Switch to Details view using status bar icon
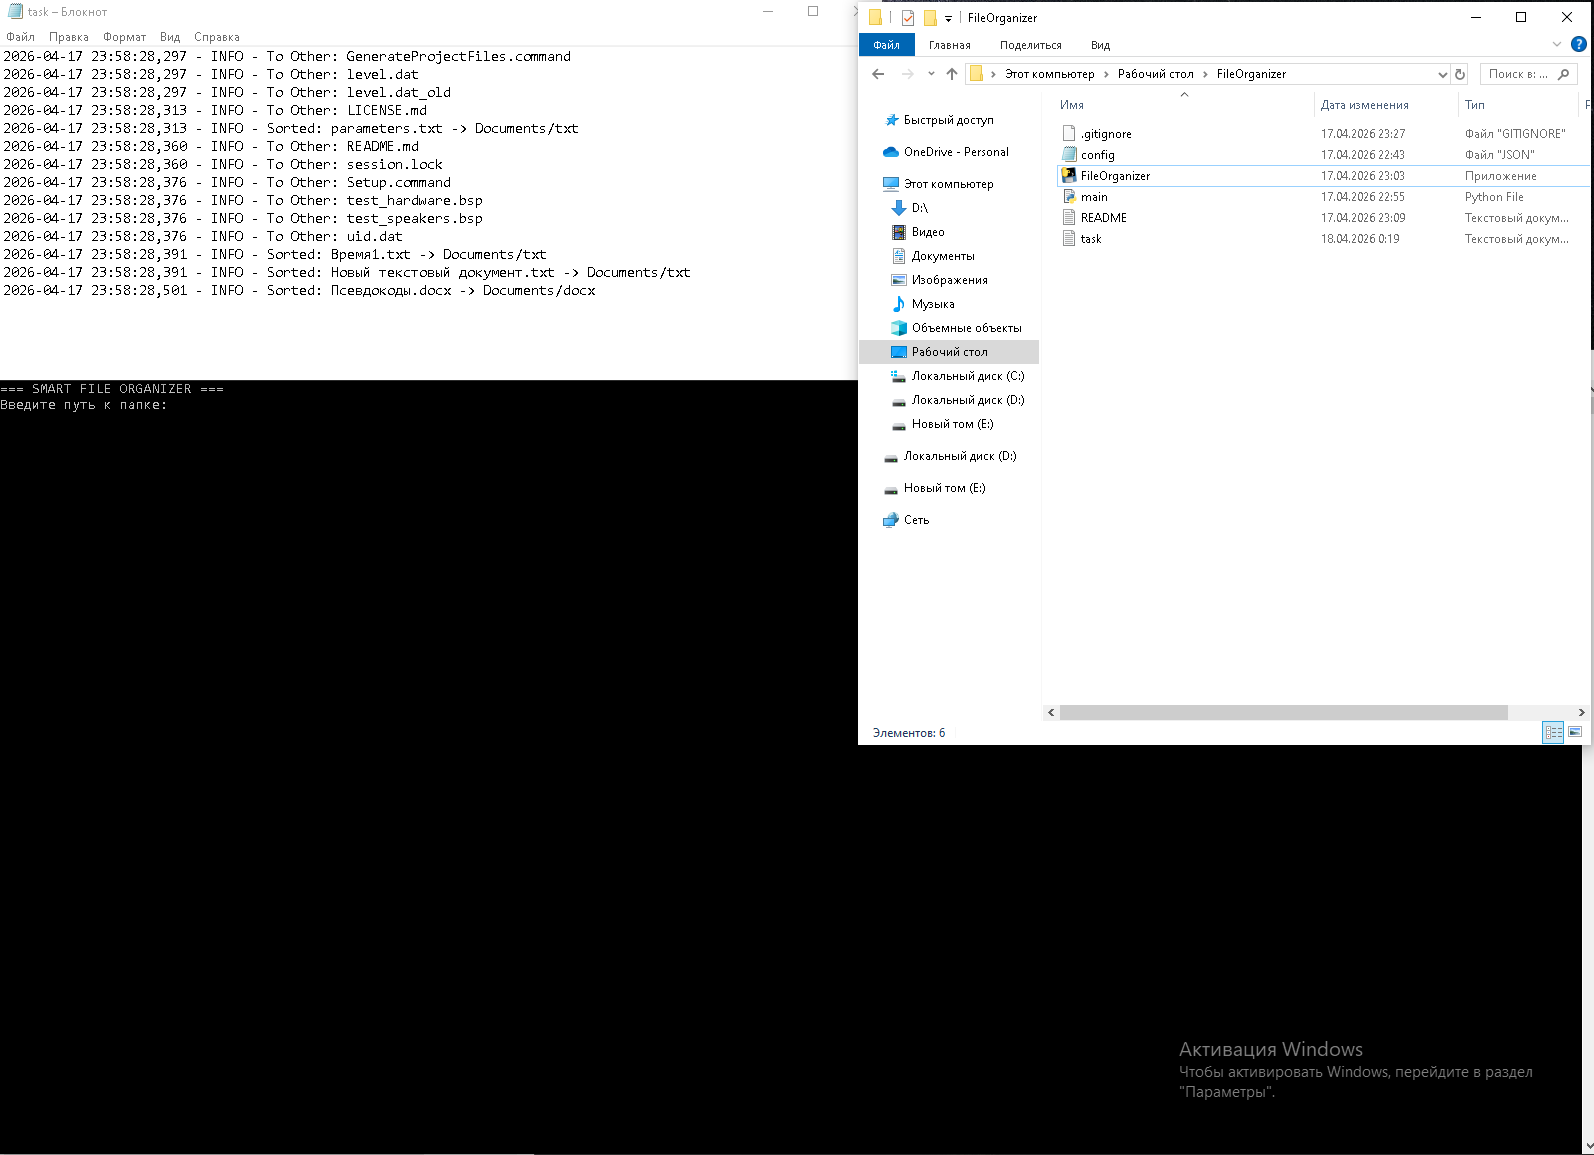The width and height of the screenshot is (1594, 1155). [1553, 733]
